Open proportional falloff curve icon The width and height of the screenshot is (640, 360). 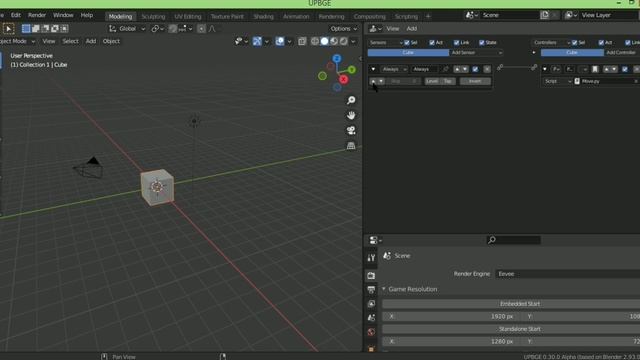[212, 29]
